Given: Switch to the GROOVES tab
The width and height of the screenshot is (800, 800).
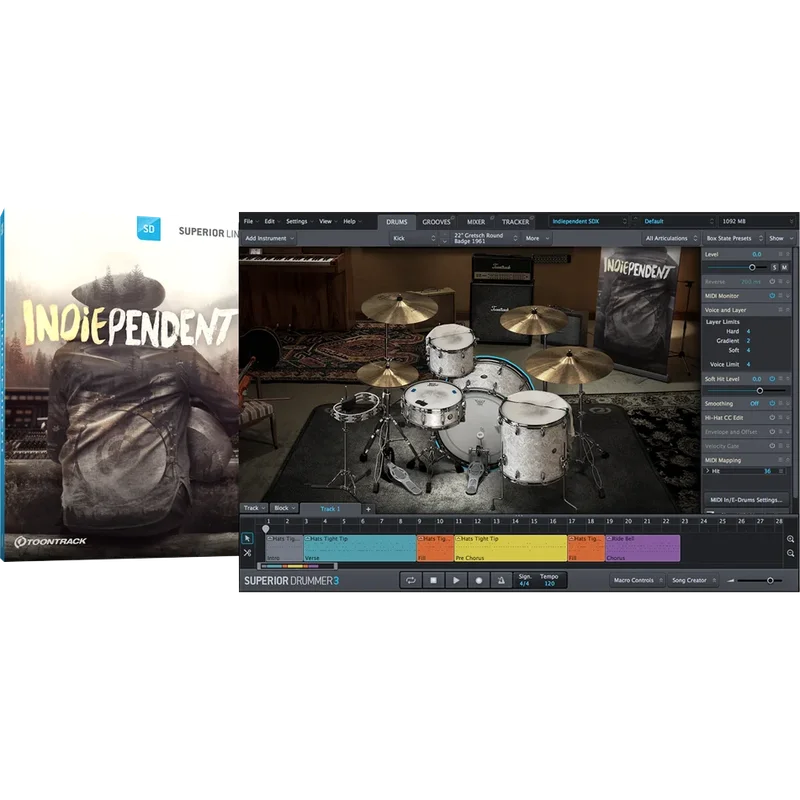Looking at the screenshot, I should pos(436,222).
